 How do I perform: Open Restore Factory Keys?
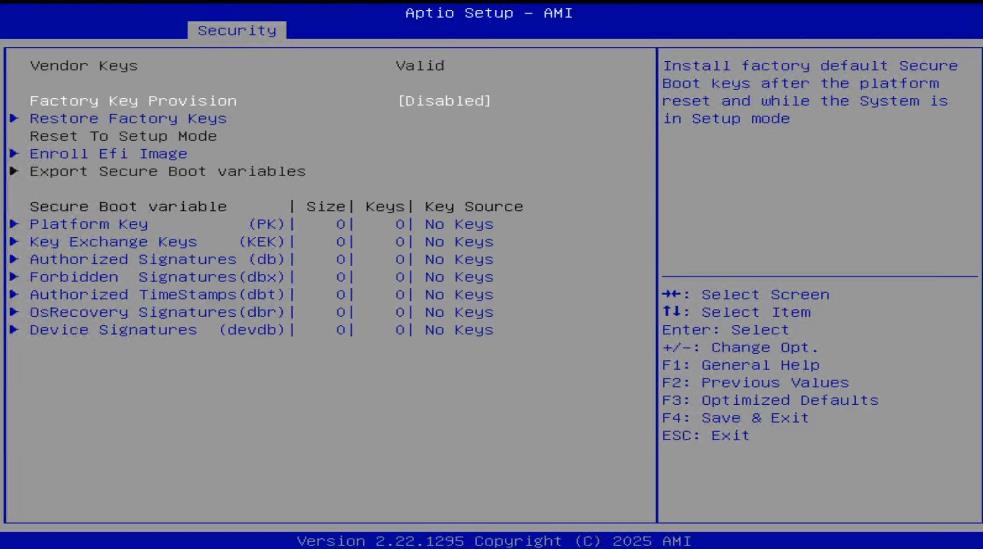pyautogui.click(x=128, y=118)
